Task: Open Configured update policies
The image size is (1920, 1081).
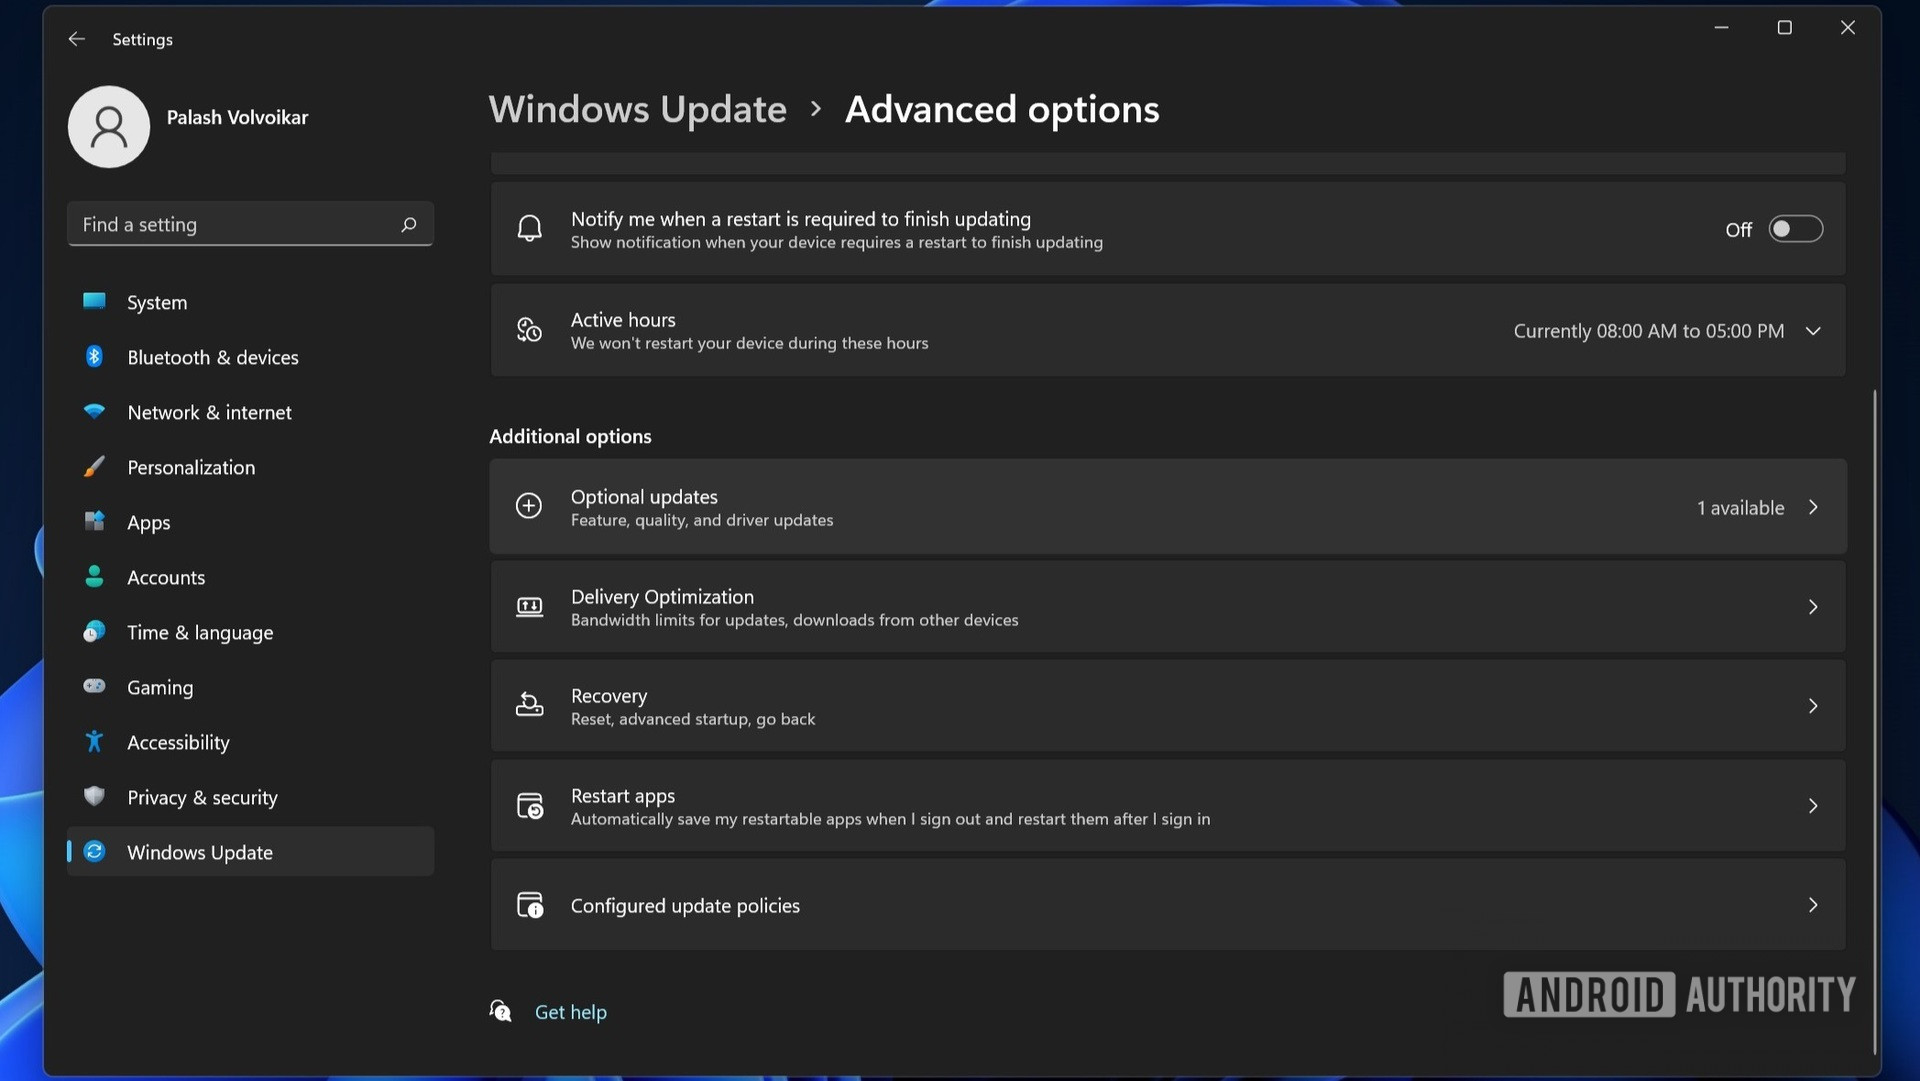Action: pyautogui.click(x=1165, y=905)
